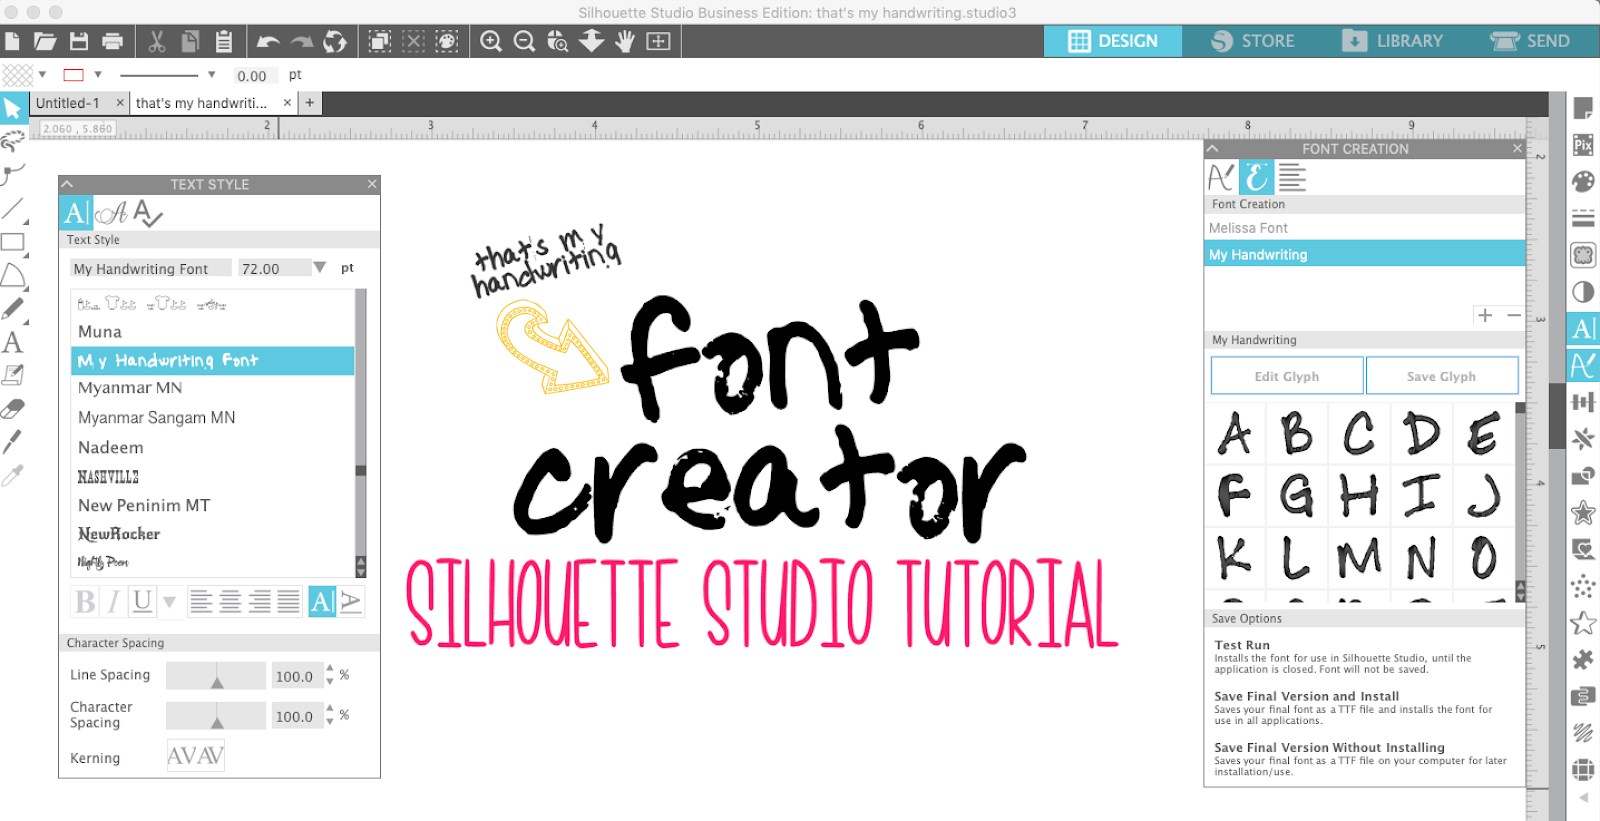
Task: Open the line style dropdown
Action: tap(211, 74)
